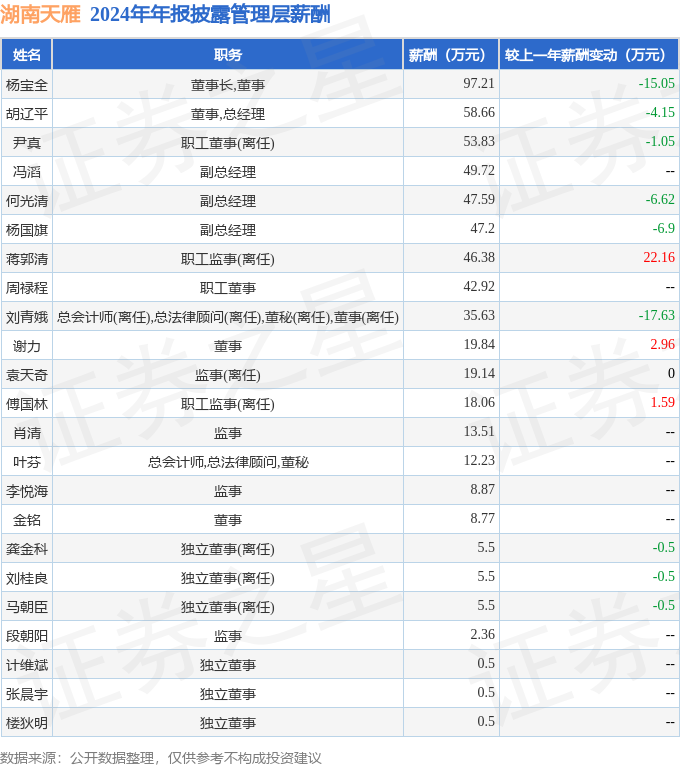Select the salary value 12.23

coord(479,460)
